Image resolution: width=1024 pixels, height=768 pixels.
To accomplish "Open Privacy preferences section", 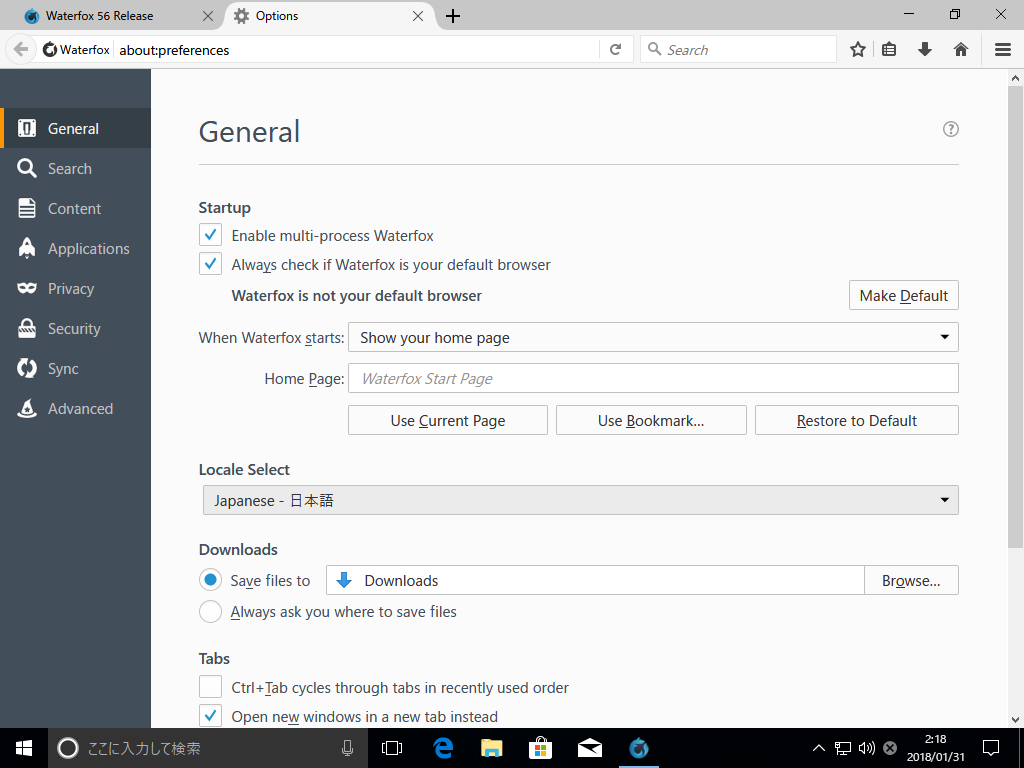I will coord(76,289).
